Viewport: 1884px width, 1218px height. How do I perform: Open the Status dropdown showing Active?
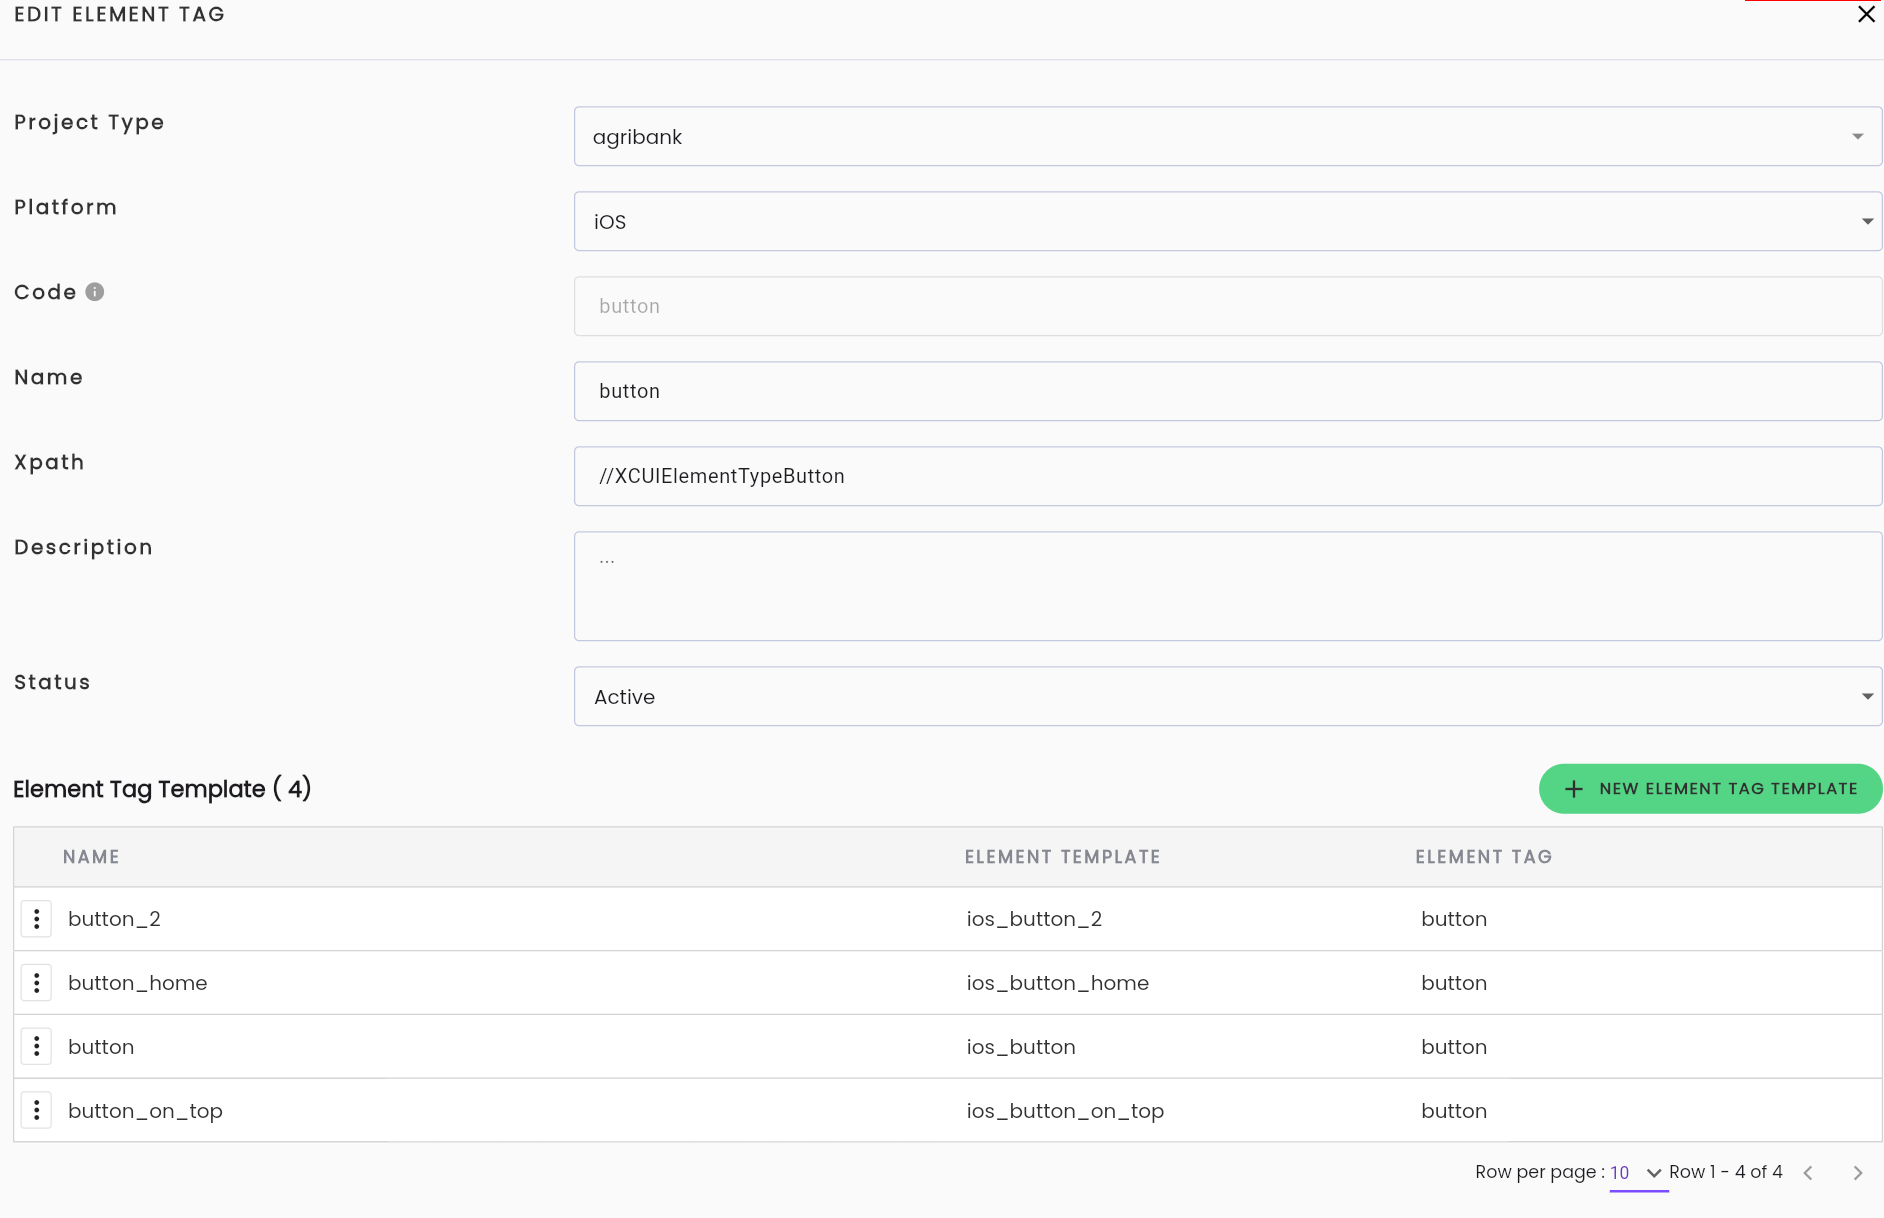(x=1228, y=696)
